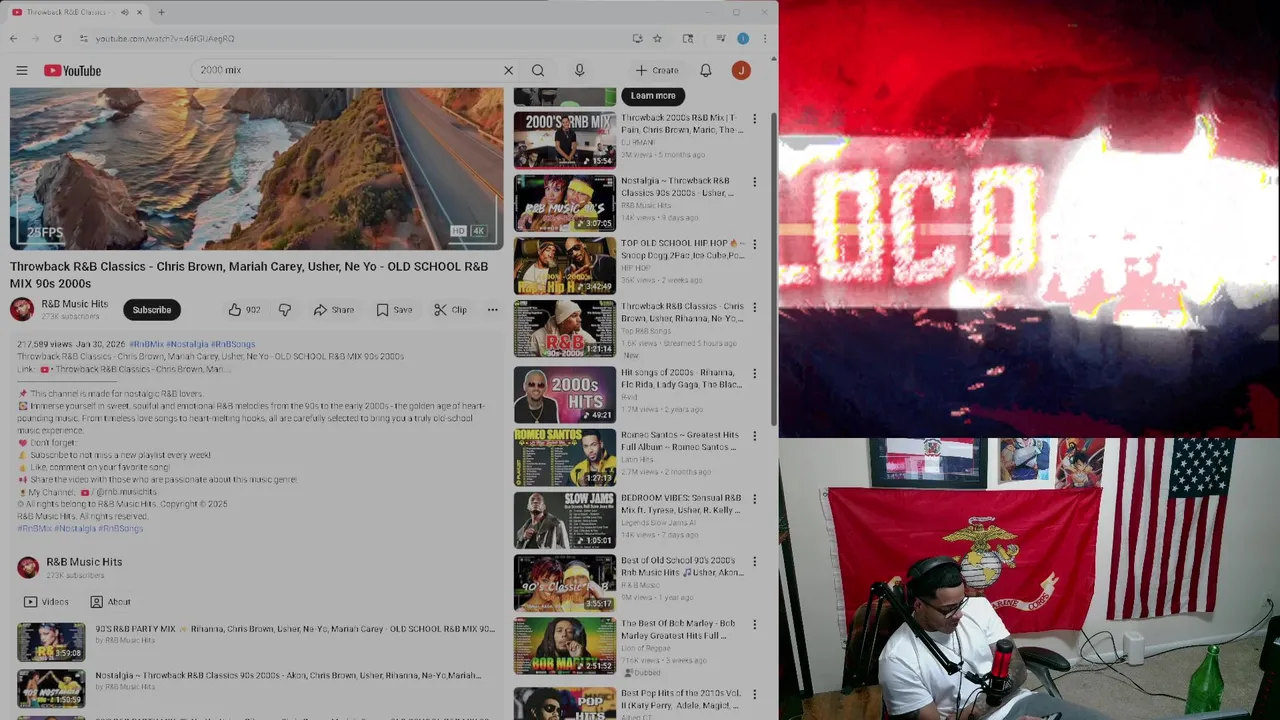Open Throwback R&B Classics by Top R&B Songs title

point(682,312)
